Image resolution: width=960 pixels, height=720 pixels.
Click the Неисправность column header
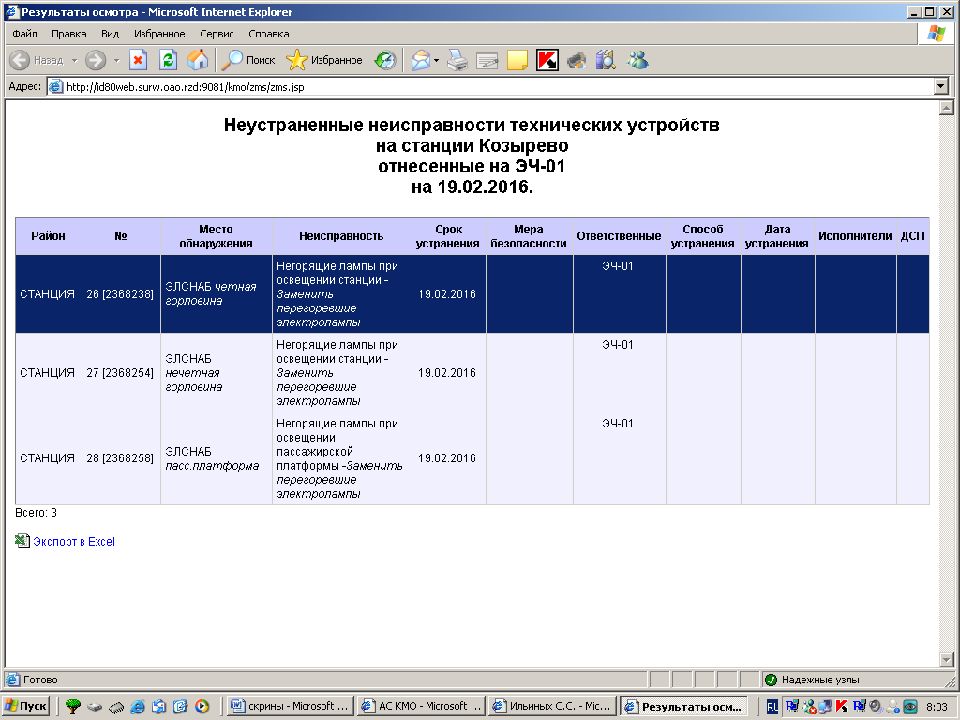341,236
